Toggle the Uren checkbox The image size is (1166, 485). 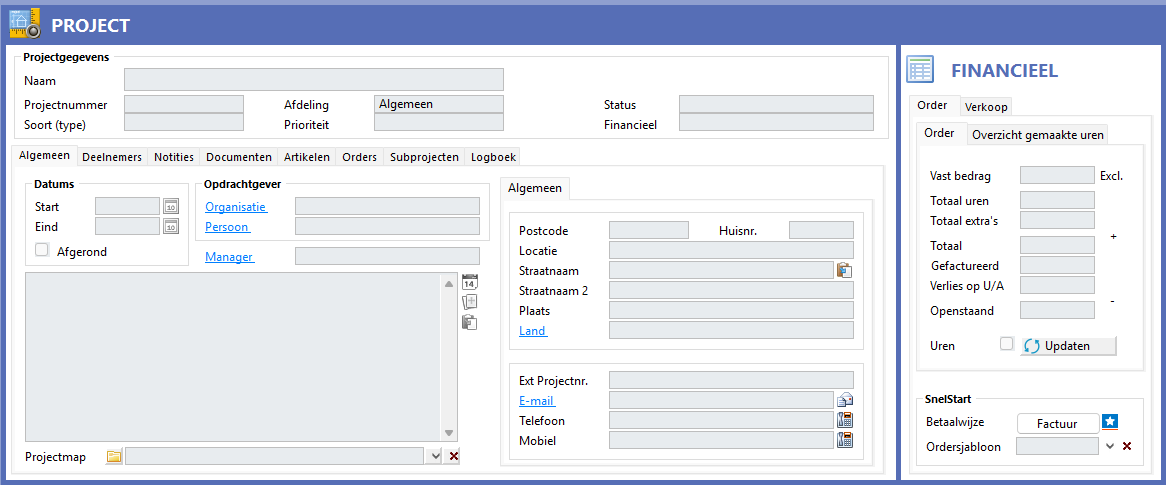[1007, 344]
